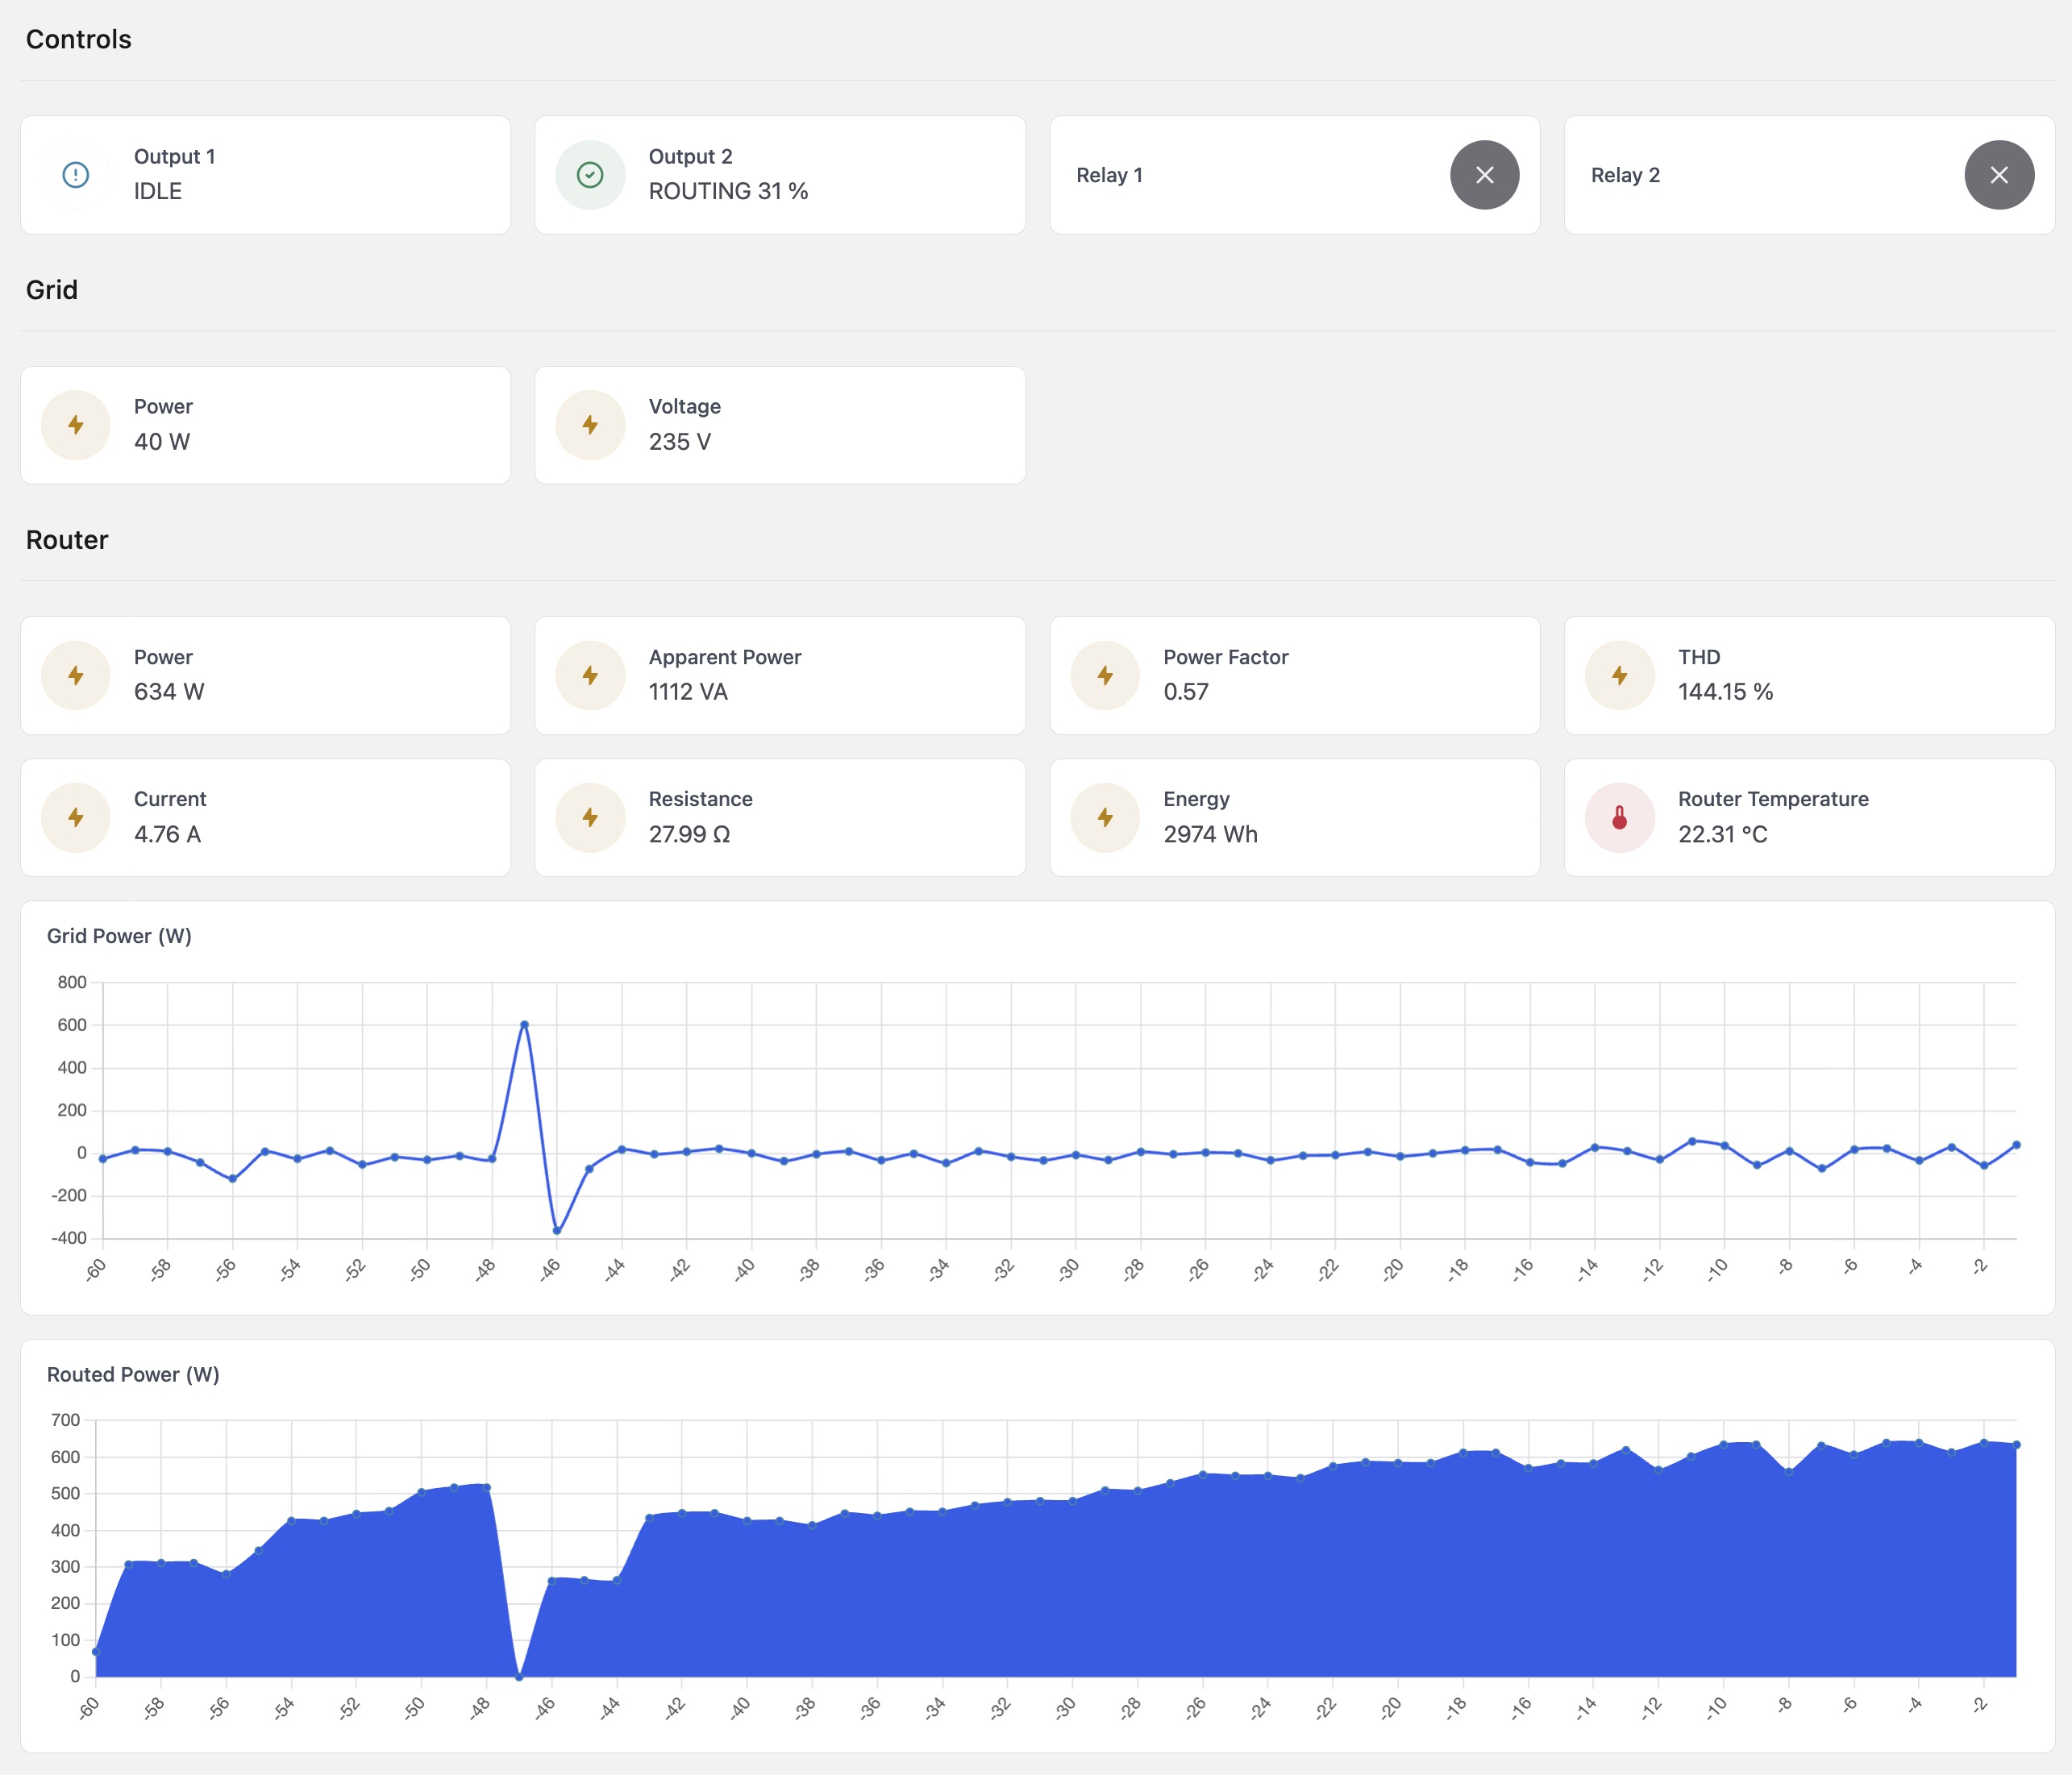Click the Voltage lightning icon
This screenshot has width=2072, height=1775.
pos(590,425)
